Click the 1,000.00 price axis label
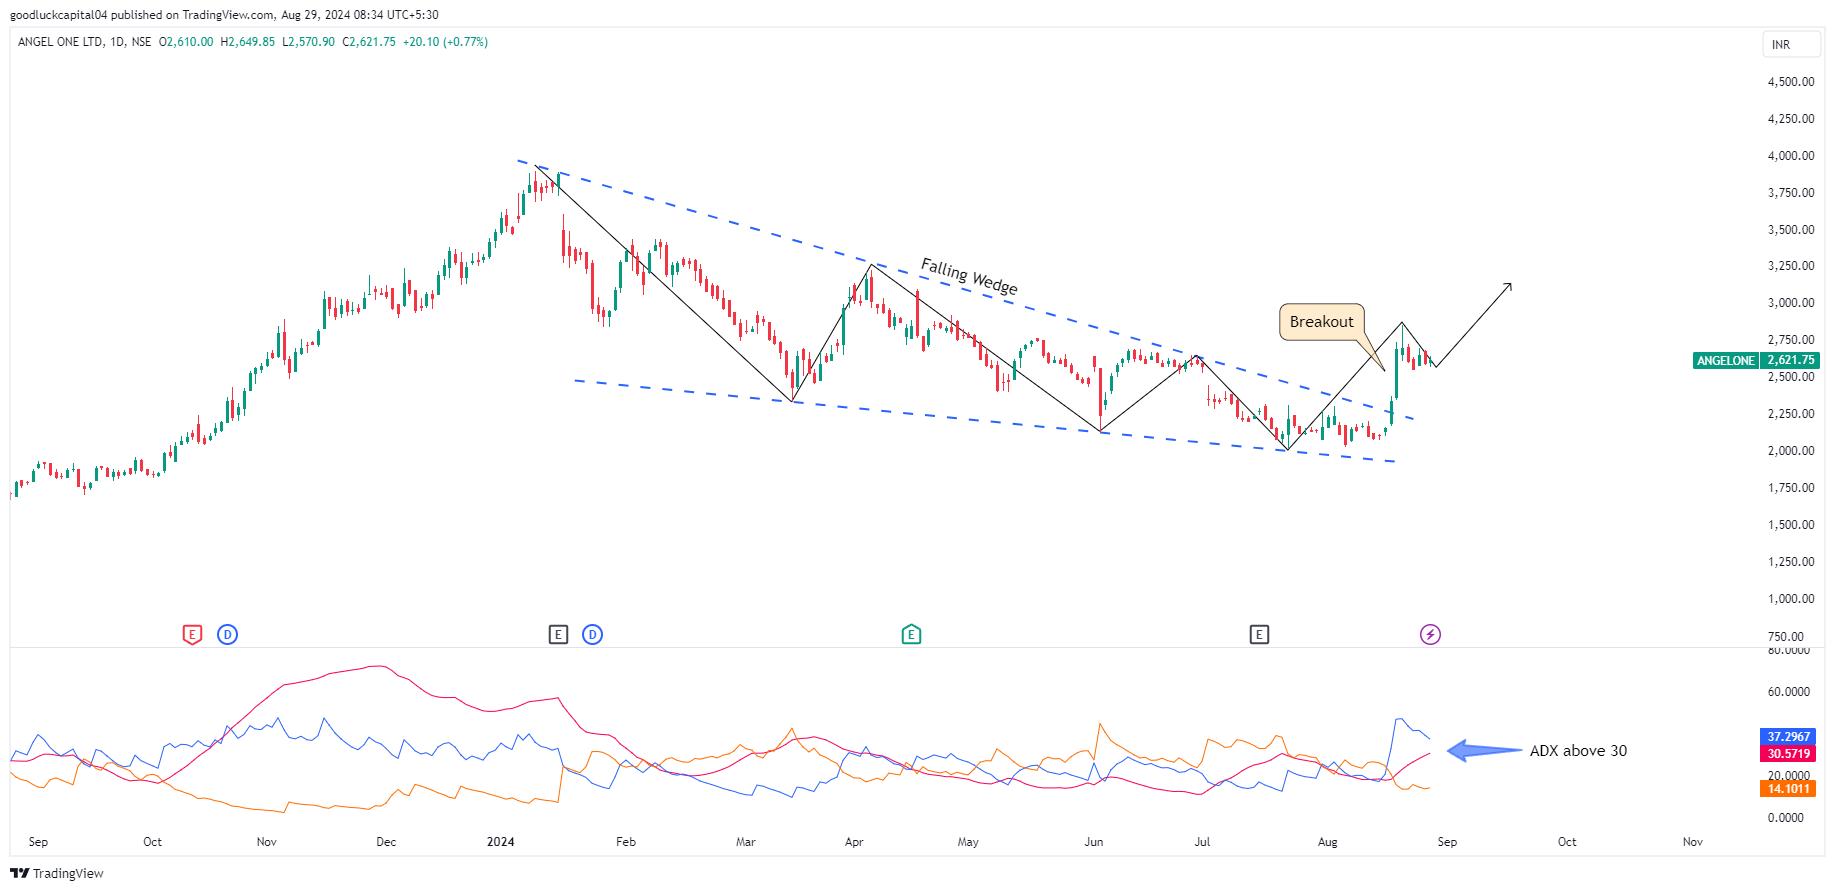 1790,599
